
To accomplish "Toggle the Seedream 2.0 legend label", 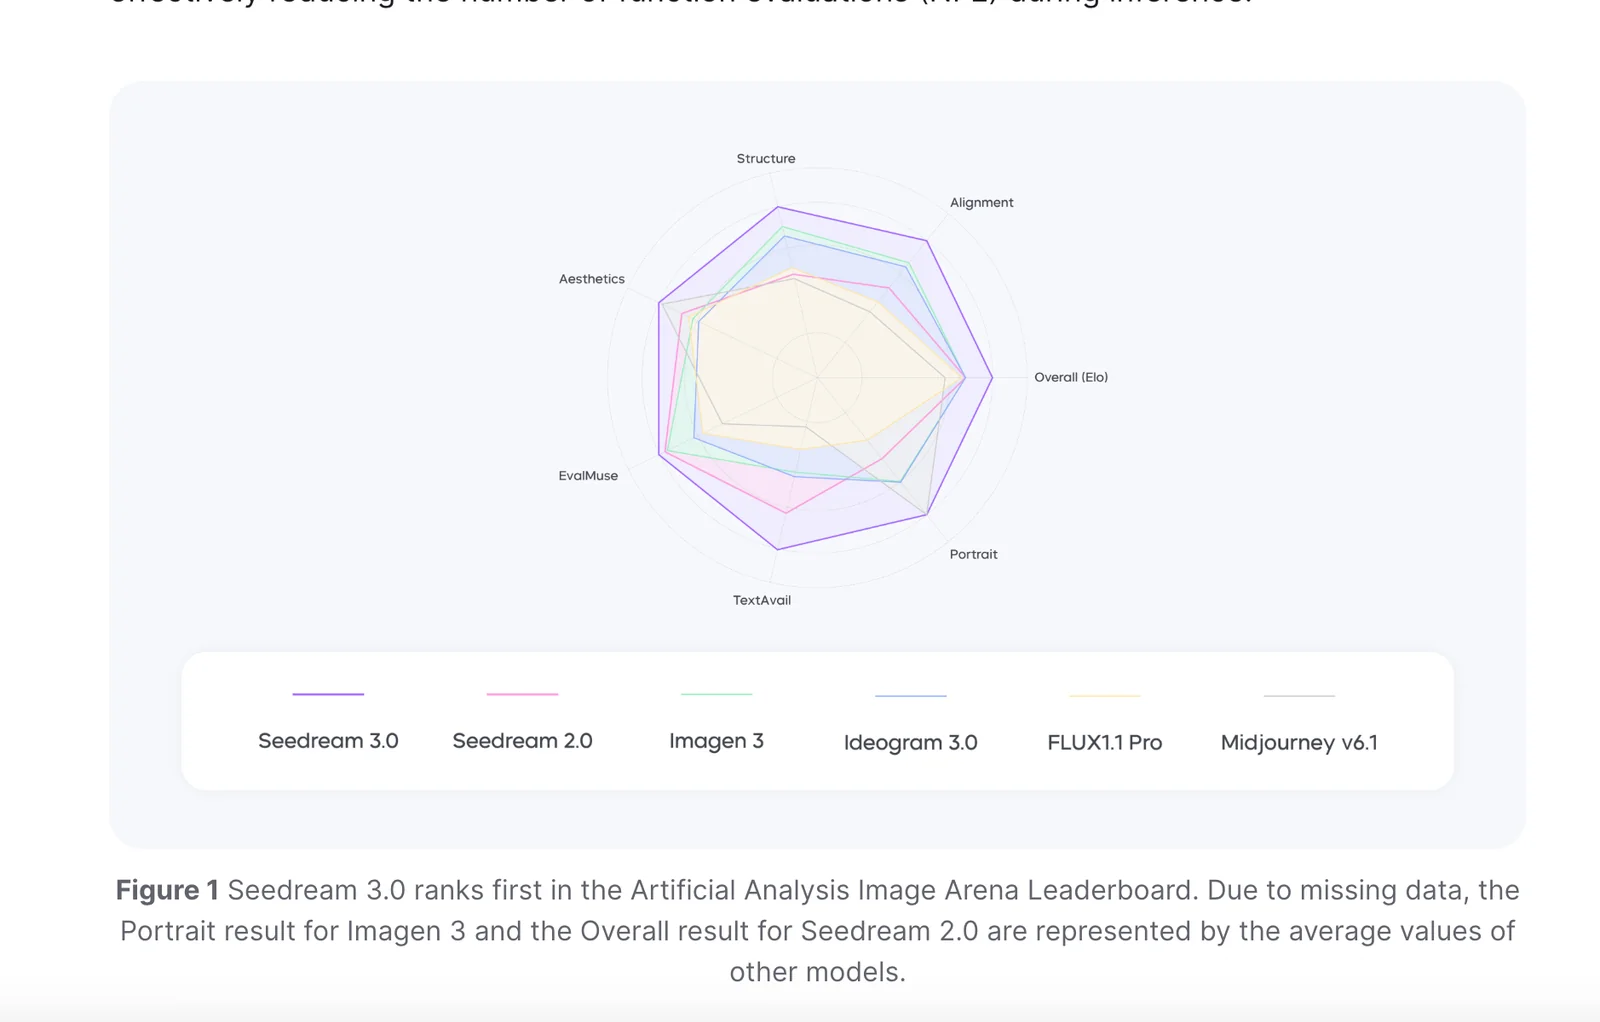I will (x=522, y=741).
